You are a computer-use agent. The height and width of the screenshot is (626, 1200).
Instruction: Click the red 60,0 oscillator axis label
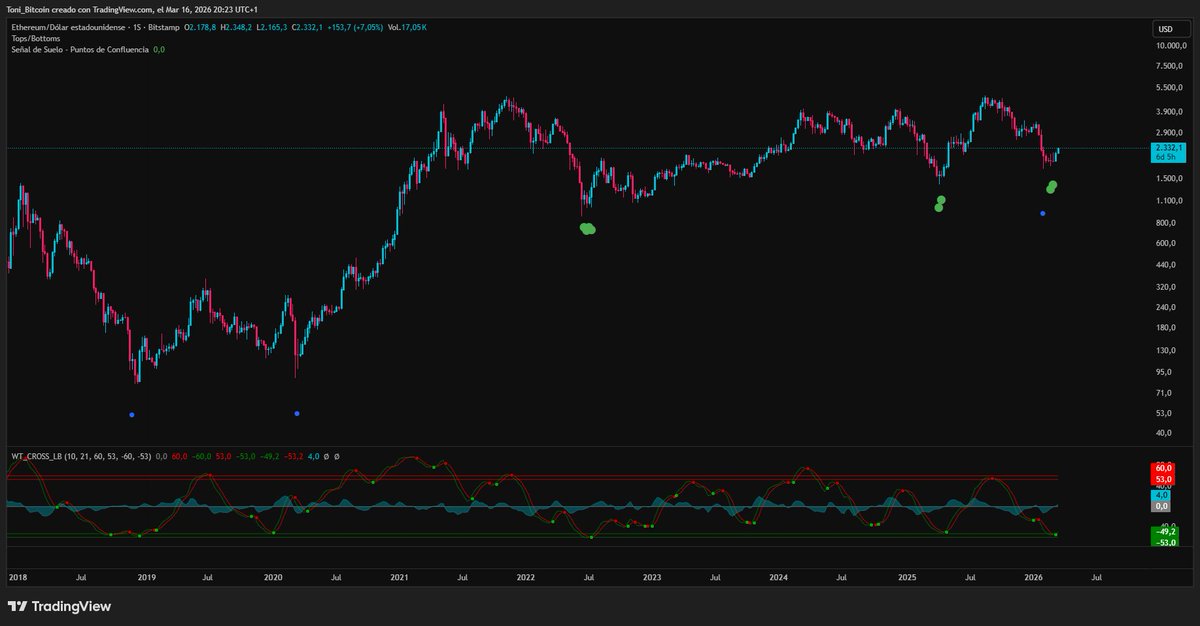pyautogui.click(x=1165, y=469)
